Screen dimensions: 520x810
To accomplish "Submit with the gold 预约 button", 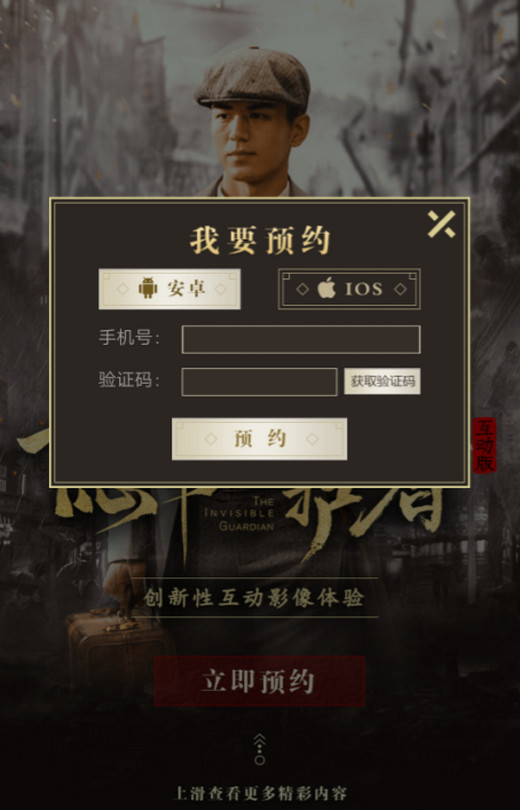I will point(259,439).
